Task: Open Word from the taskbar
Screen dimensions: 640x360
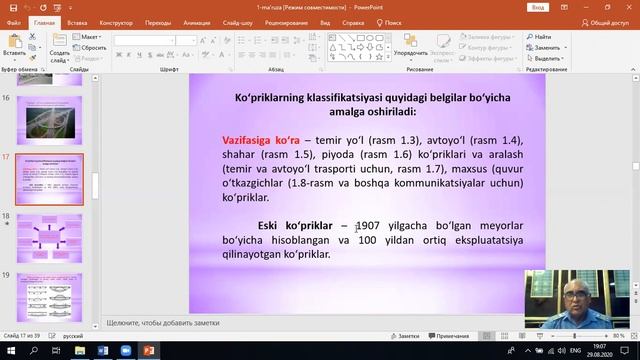Action: point(103,351)
